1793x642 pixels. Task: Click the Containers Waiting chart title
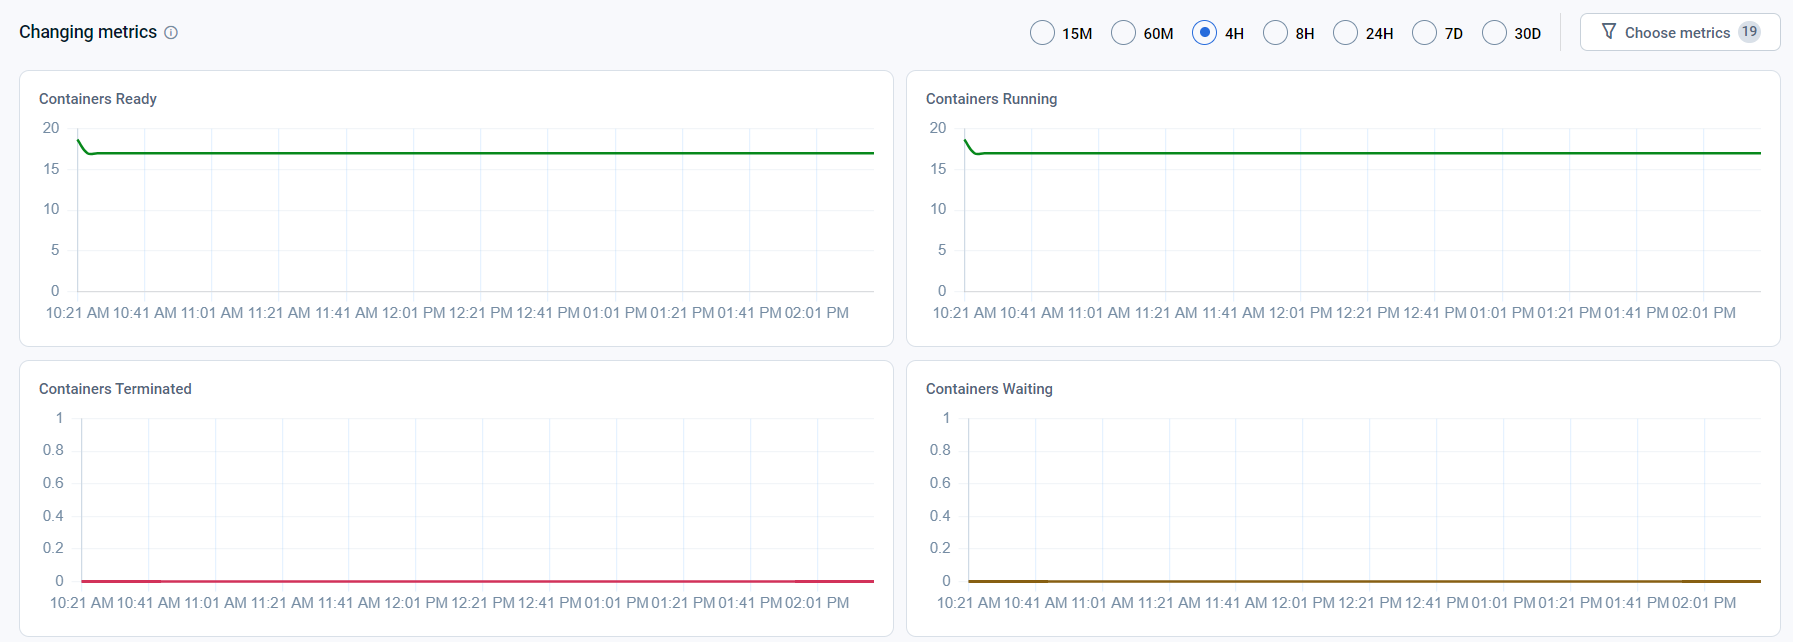(x=989, y=389)
